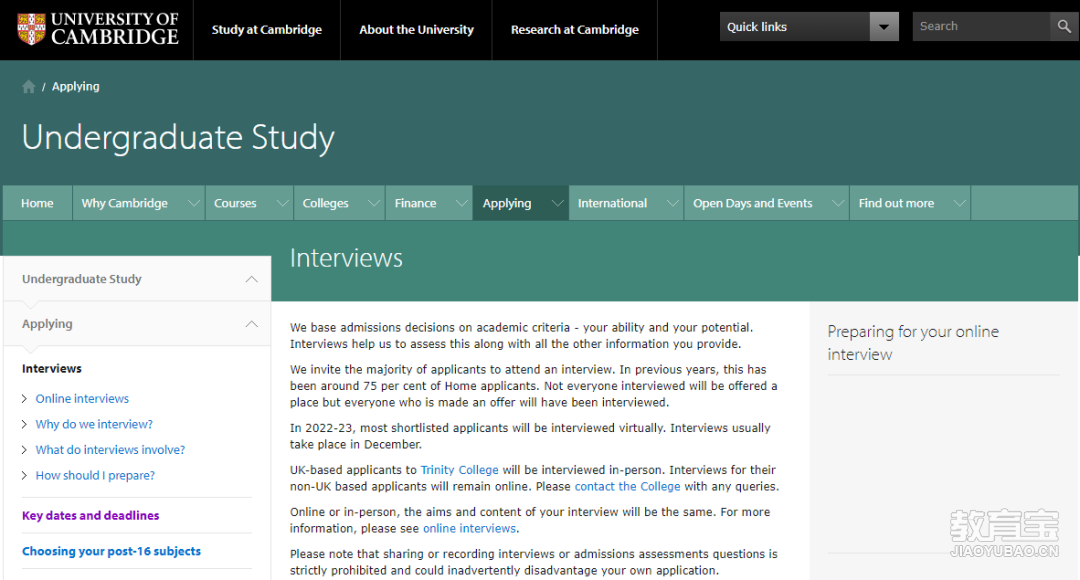This screenshot has width=1080, height=580.
Task: Select the Finance navigation tab
Action: [415, 203]
